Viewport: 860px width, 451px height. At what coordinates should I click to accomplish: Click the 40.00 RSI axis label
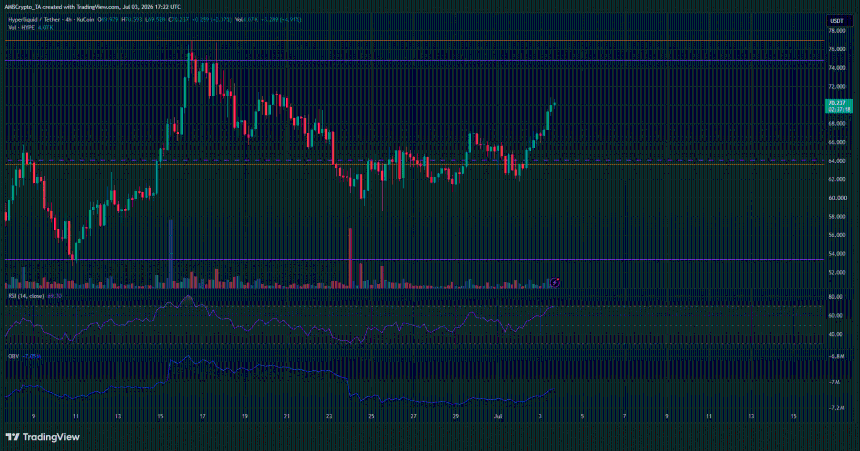point(836,334)
